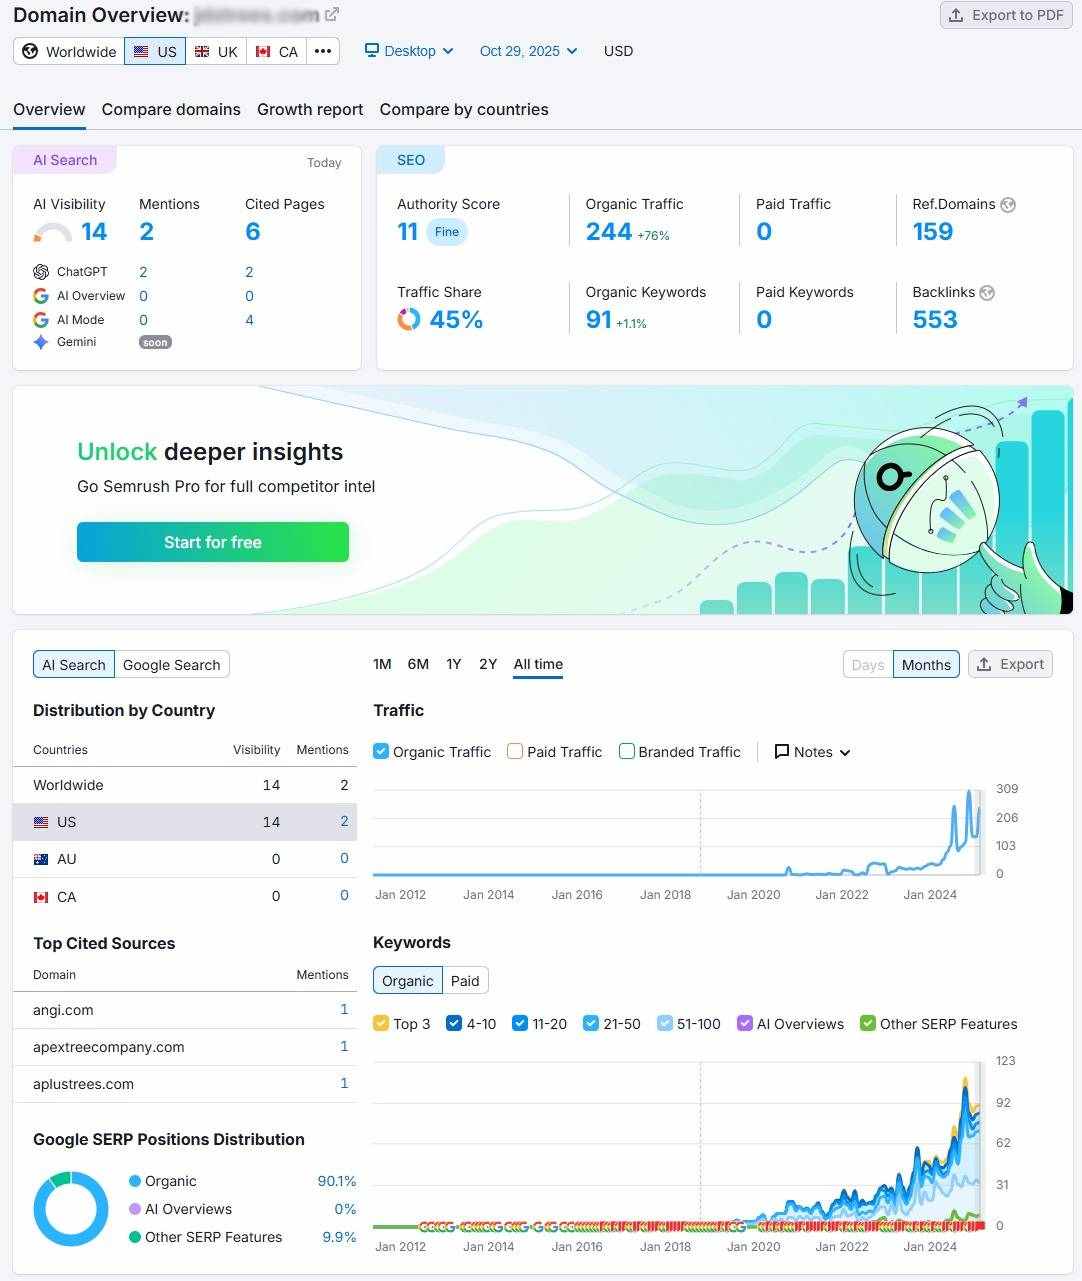Screen dimensions: 1082x1281
Task: Open the Authority Score value 11
Action: [407, 232]
